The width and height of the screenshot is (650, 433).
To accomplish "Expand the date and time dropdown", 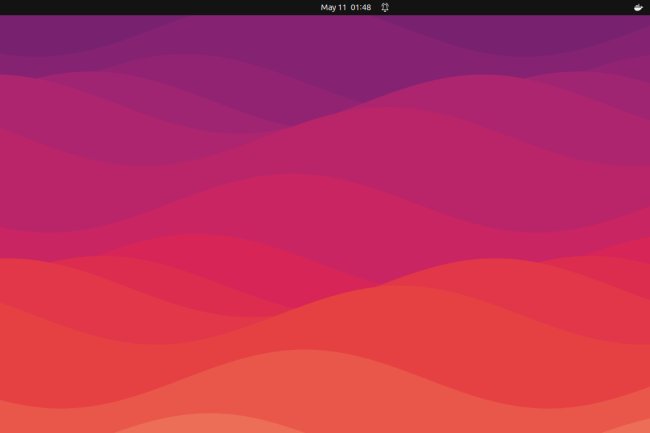I will pyautogui.click(x=346, y=7).
